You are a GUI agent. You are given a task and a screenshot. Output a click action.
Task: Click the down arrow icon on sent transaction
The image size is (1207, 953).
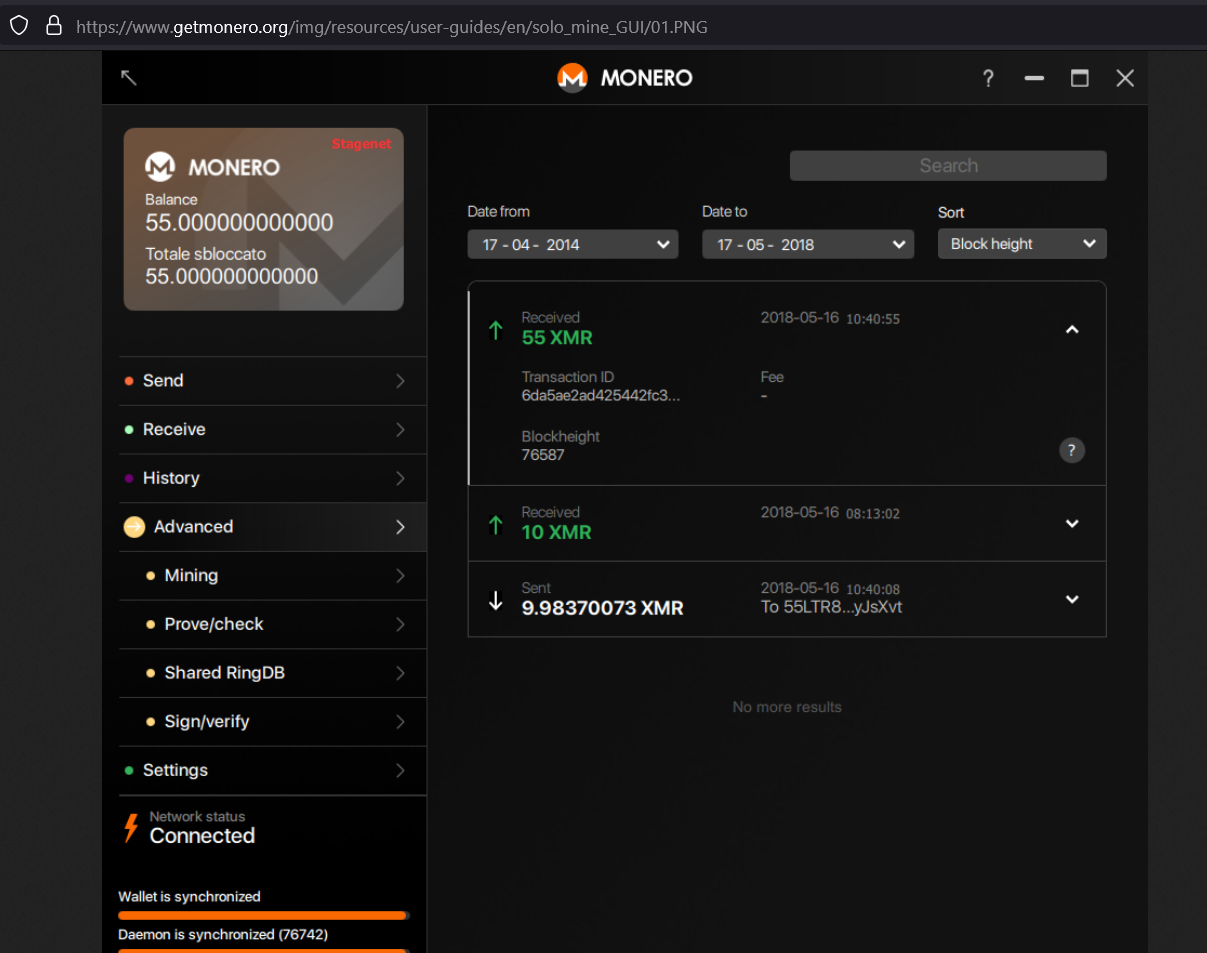click(495, 600)
